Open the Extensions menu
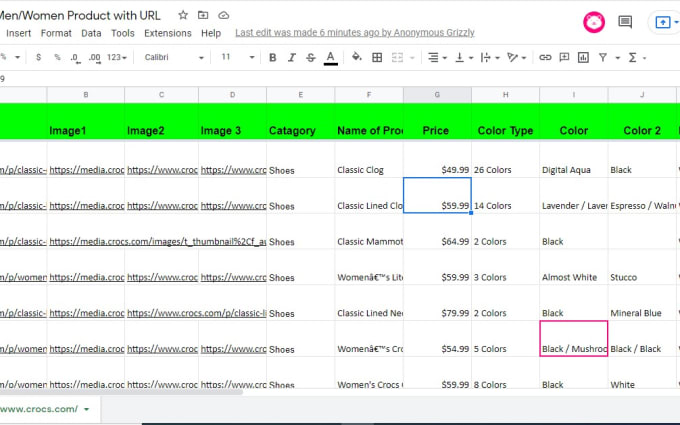680x425 pixels. [x=168, y=33]
